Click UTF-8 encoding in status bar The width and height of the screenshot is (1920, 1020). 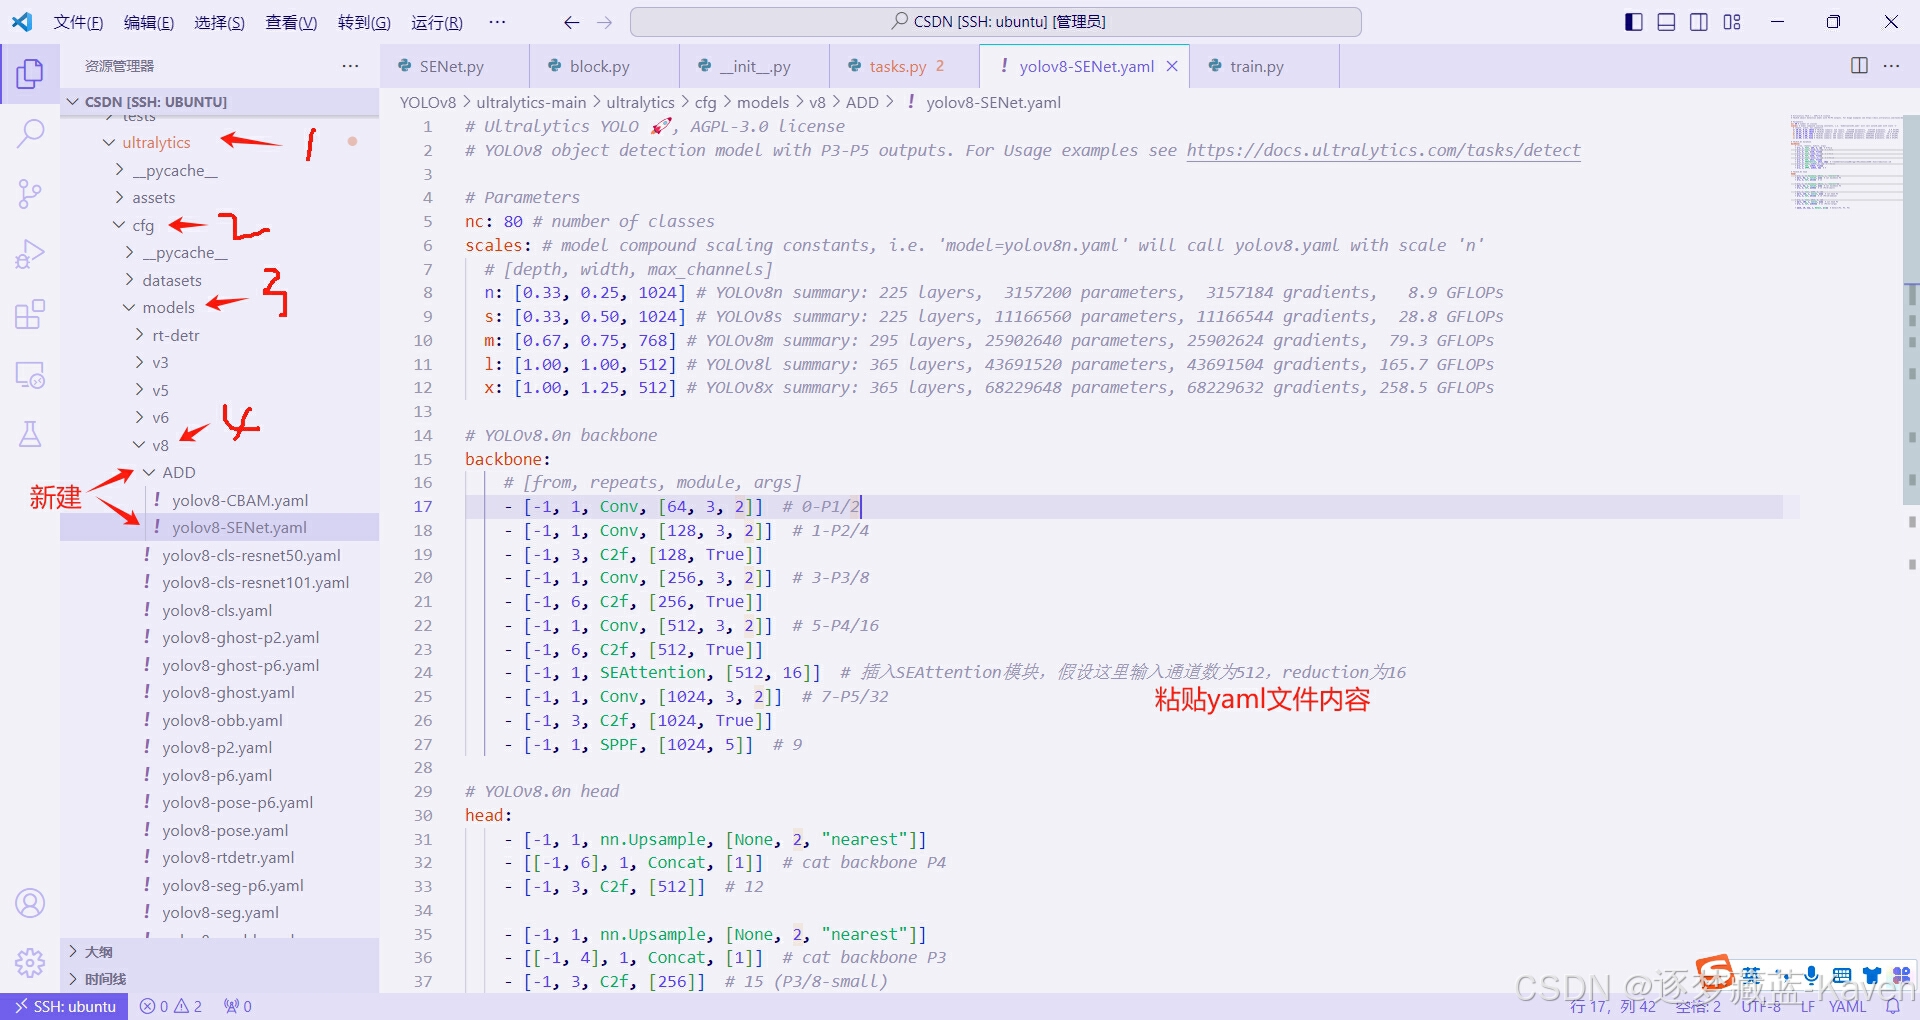point(1760,1006)
